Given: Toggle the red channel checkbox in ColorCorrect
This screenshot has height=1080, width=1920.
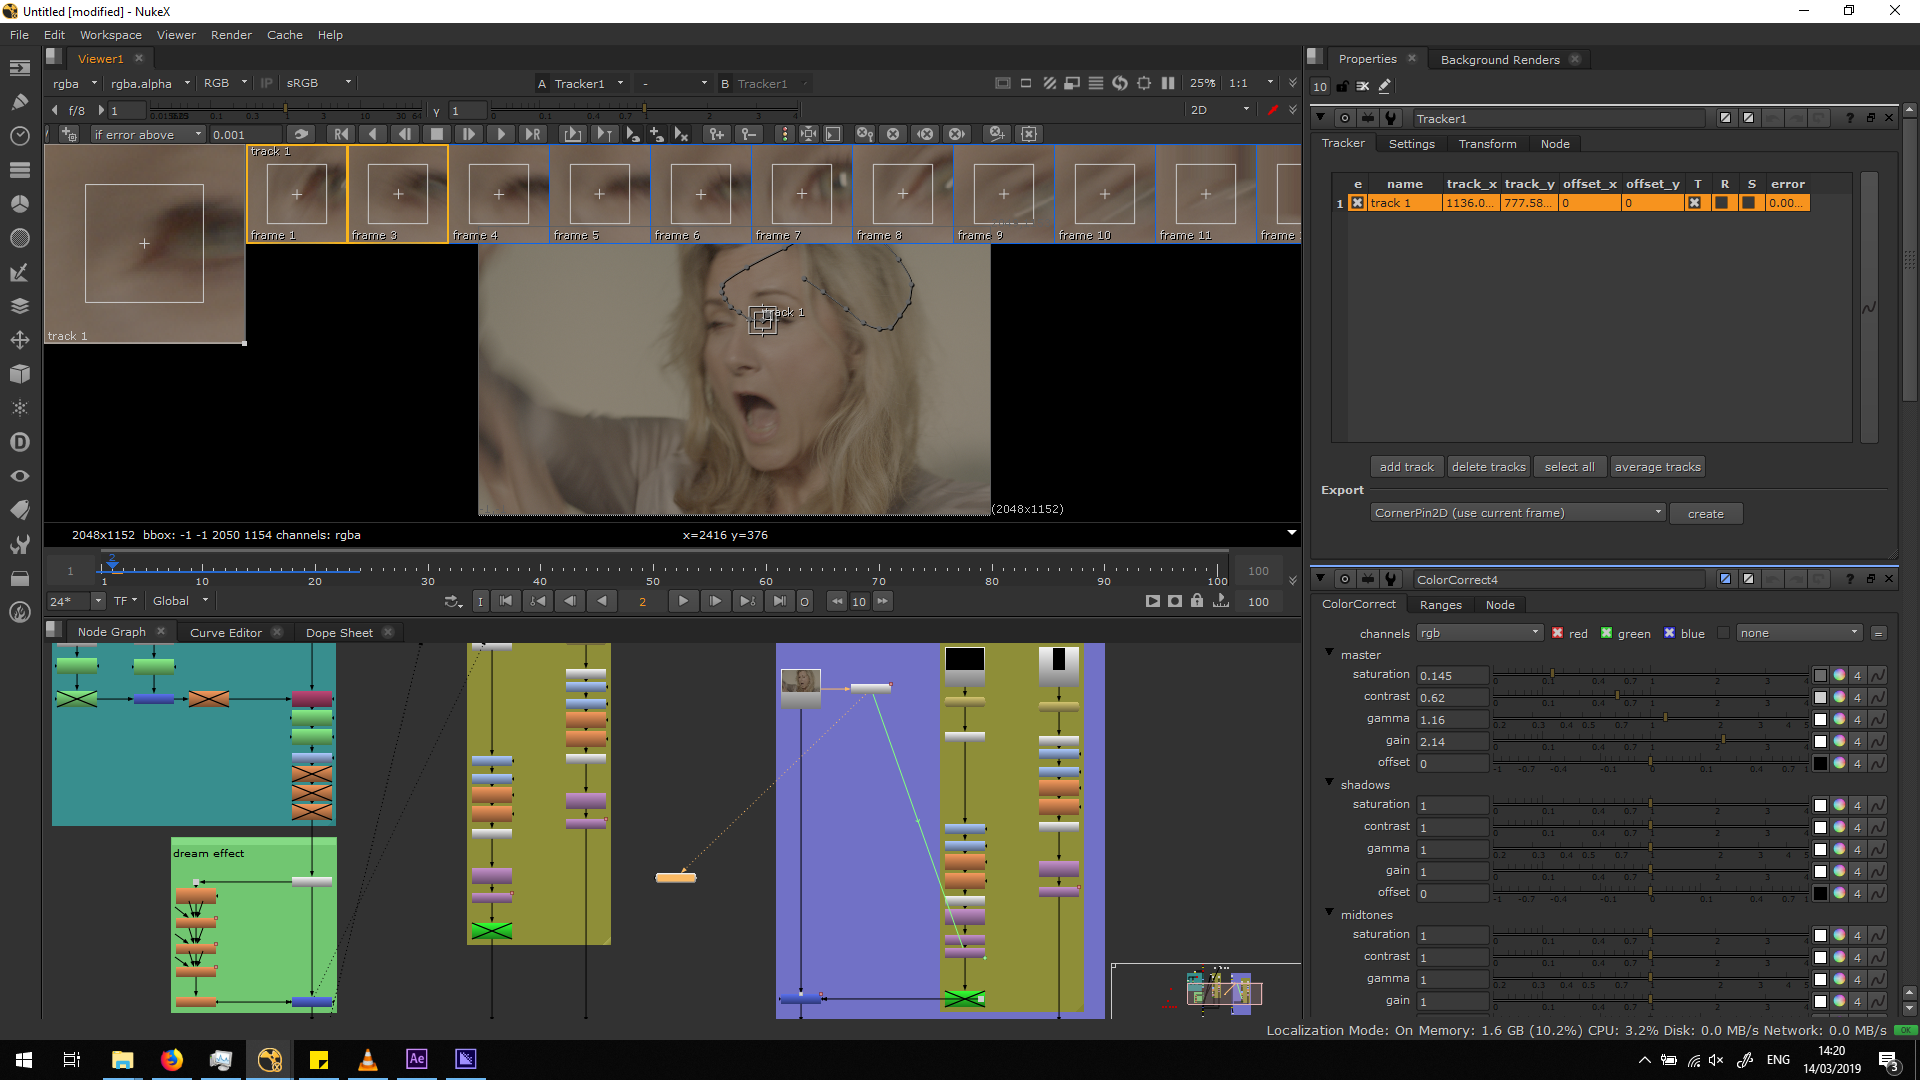Looking at the screenshot, I should (x=1557, y=633).
